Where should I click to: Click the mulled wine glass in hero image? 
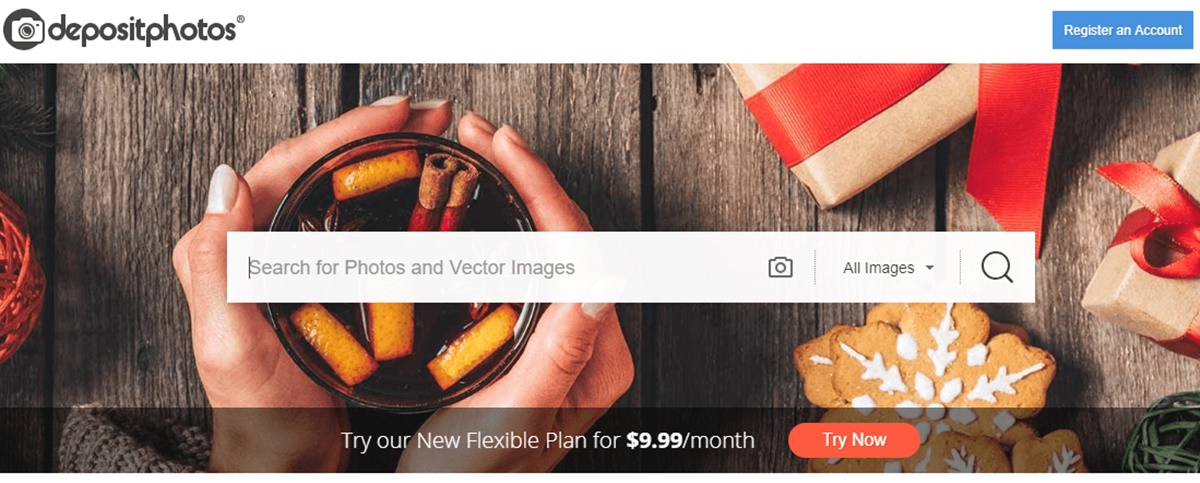tap(400, 270)
